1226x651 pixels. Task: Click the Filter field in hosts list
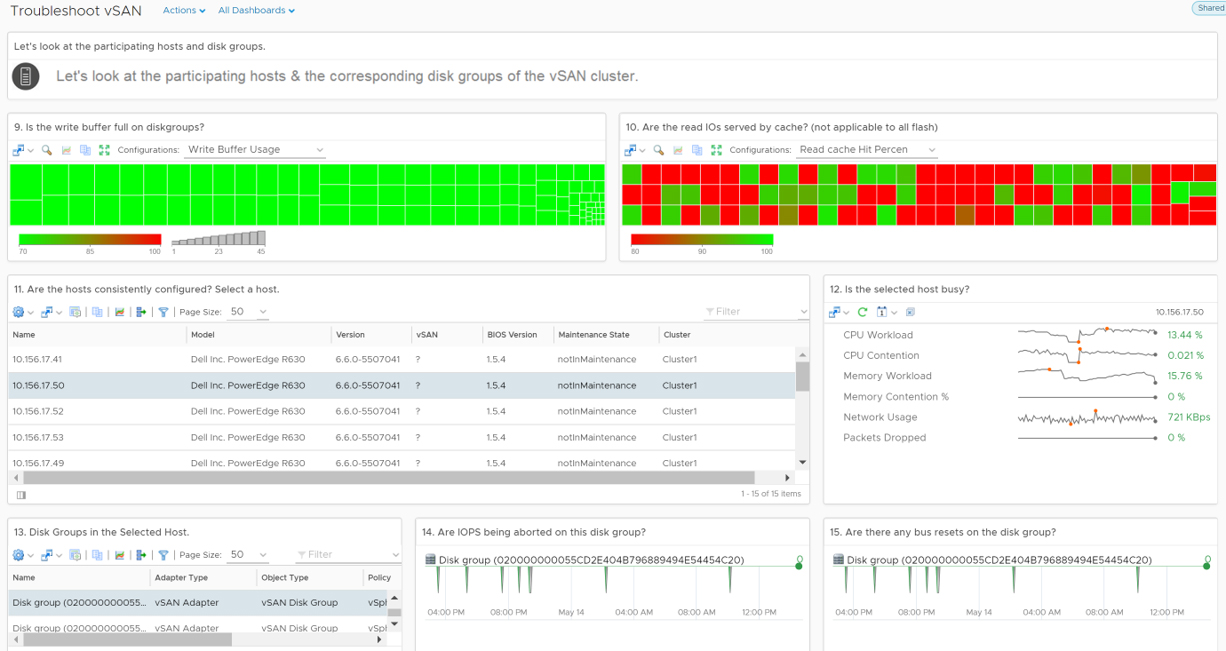[755, 312]
